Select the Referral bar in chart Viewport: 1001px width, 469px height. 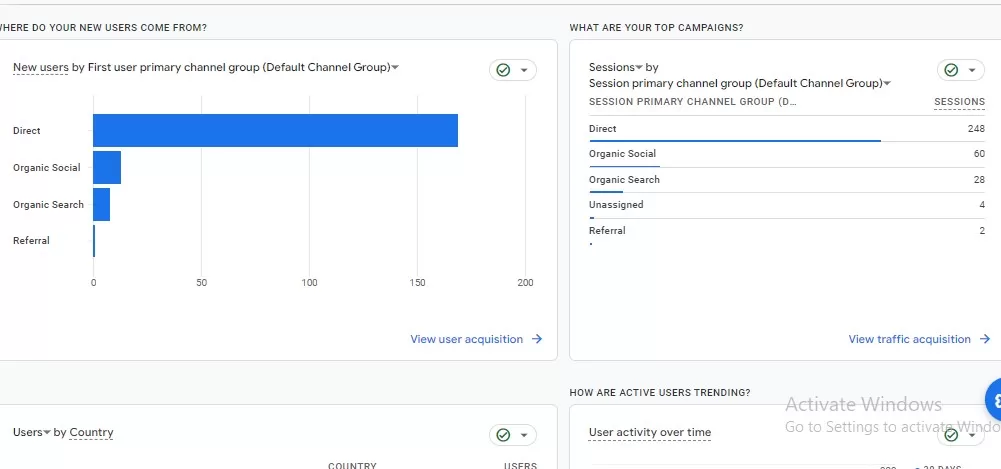(x=94, y=241)
